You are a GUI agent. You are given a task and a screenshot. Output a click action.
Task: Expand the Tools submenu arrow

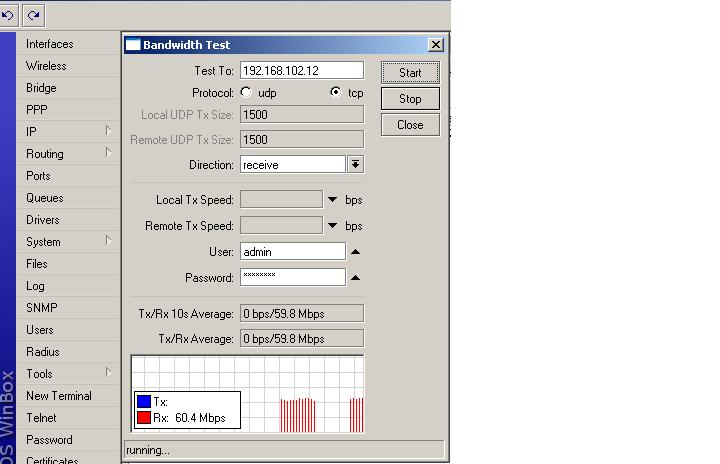pos(108,373)
